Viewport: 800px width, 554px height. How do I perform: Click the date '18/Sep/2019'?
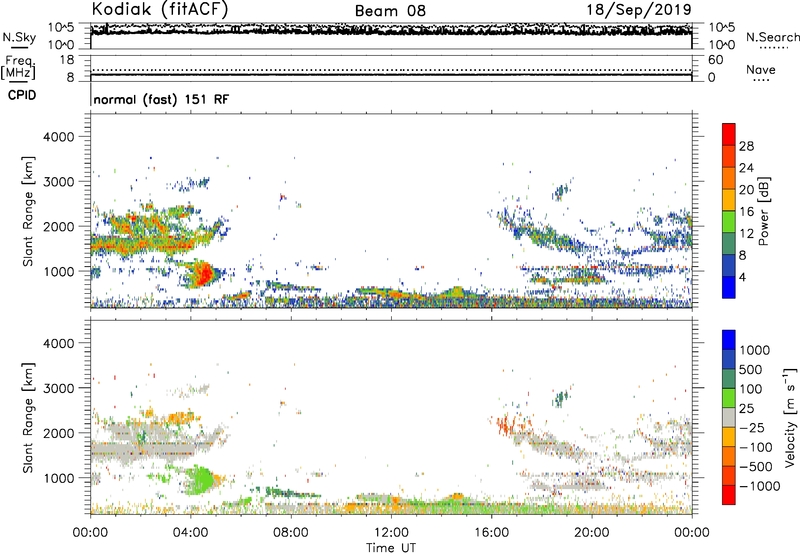[x=639, y=10]
